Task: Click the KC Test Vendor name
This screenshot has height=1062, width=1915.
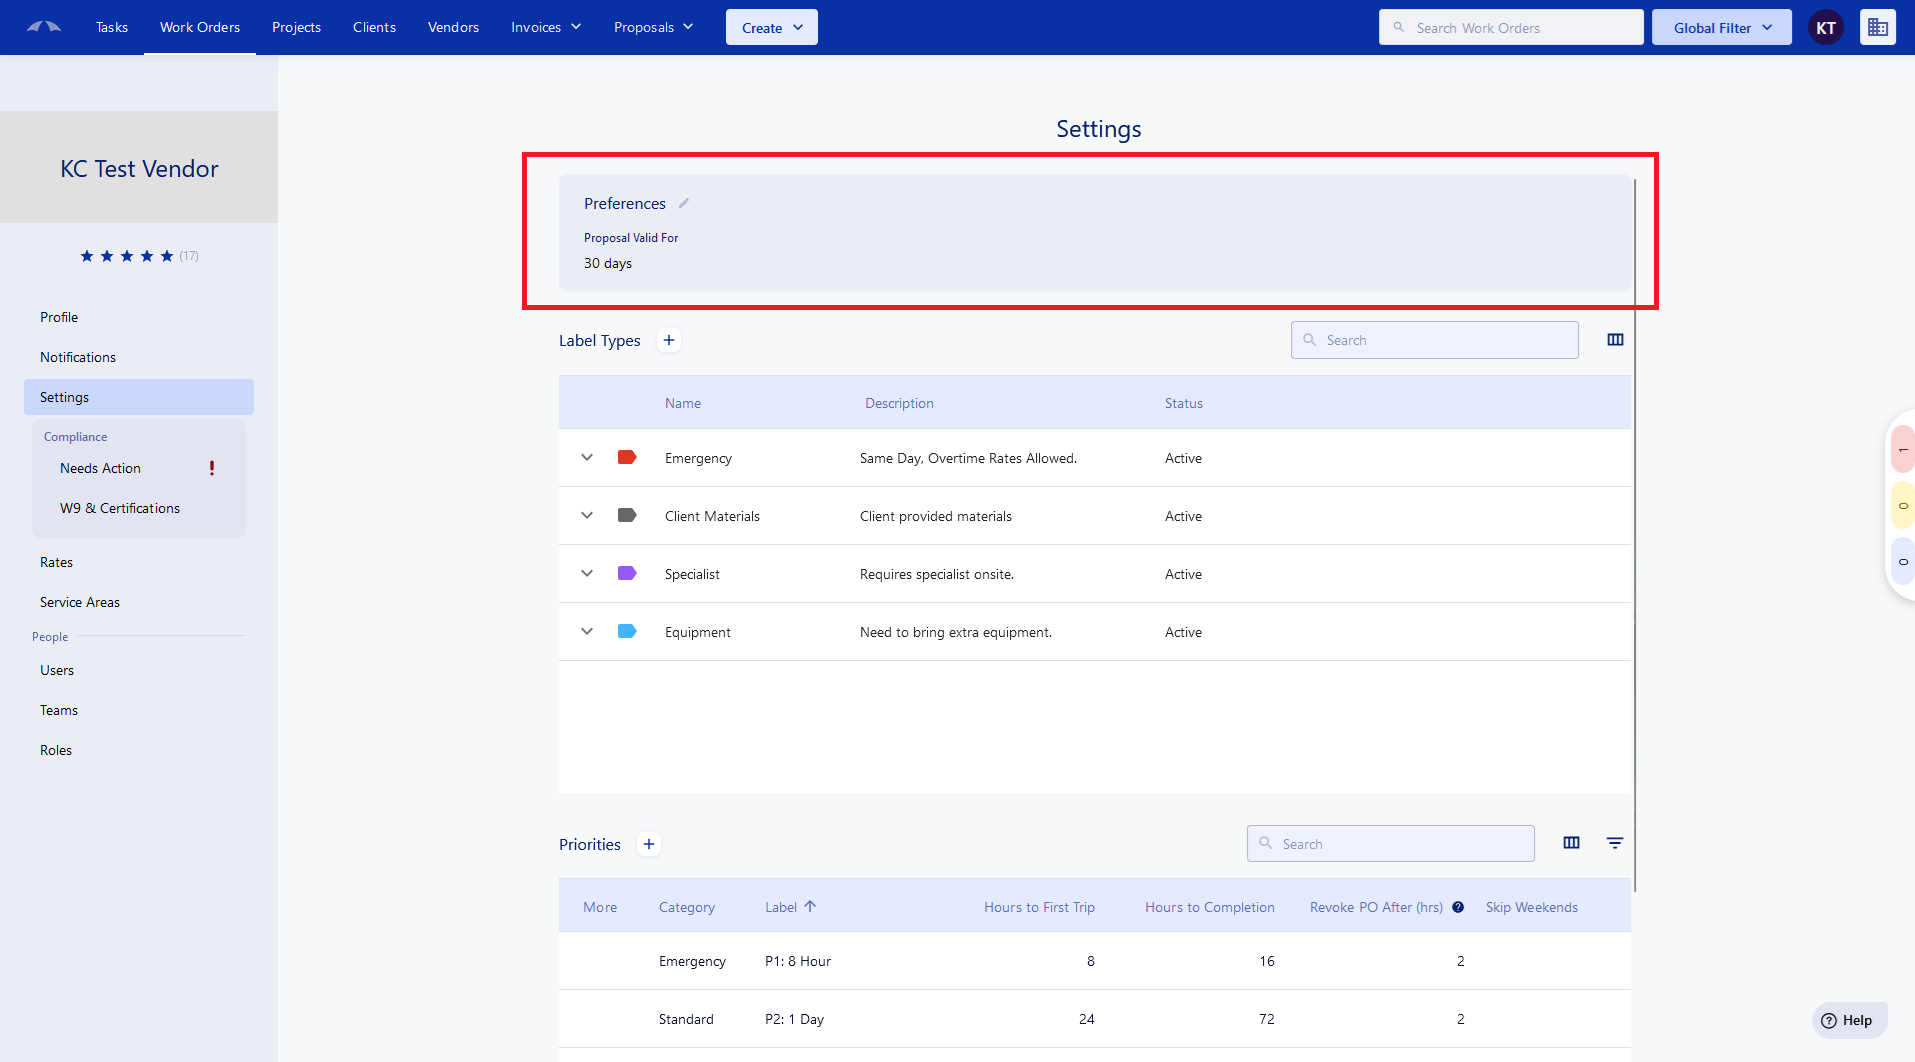Action: 139,169
